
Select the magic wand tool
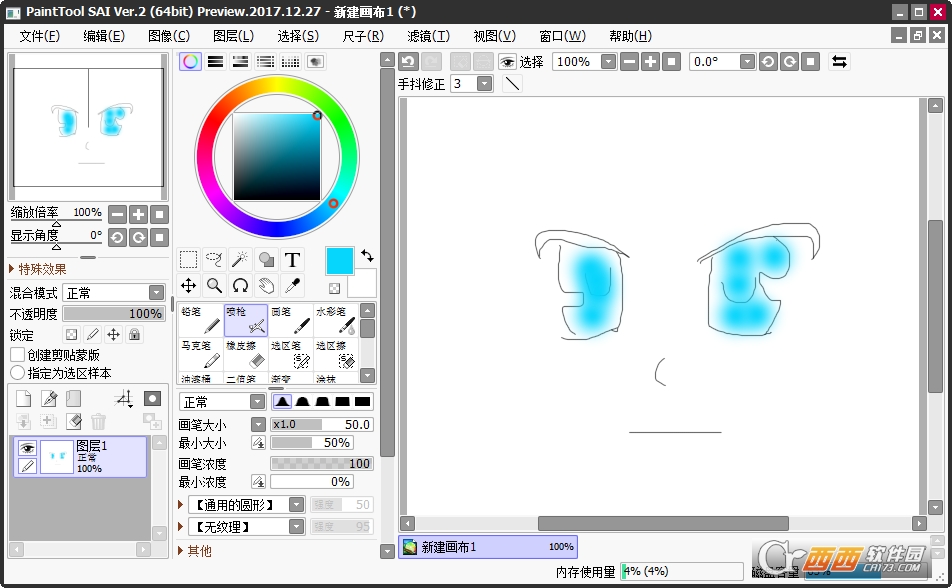240,260
